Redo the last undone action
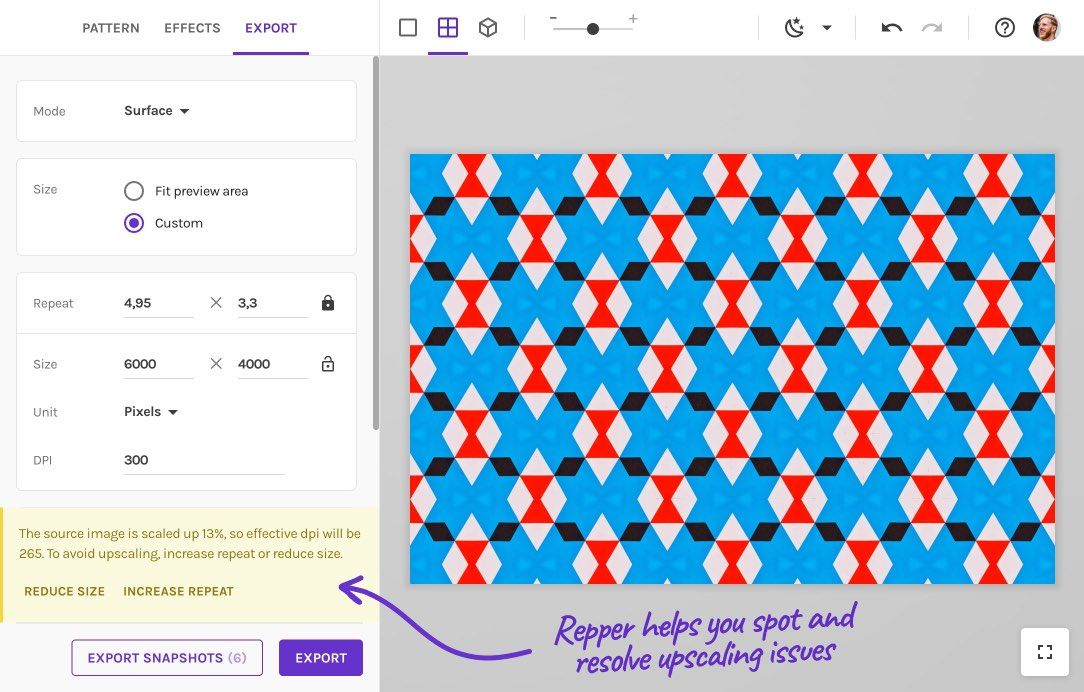The image size is (1084, 692). pos(932,28)
